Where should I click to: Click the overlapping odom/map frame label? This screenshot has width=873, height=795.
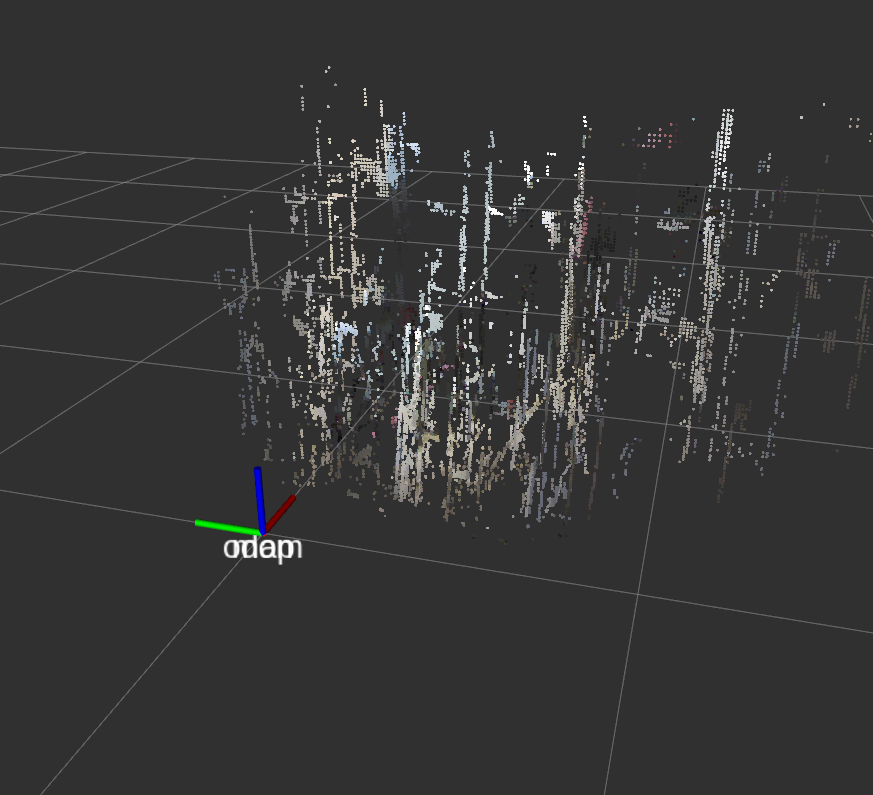click(x=262, y=549)
